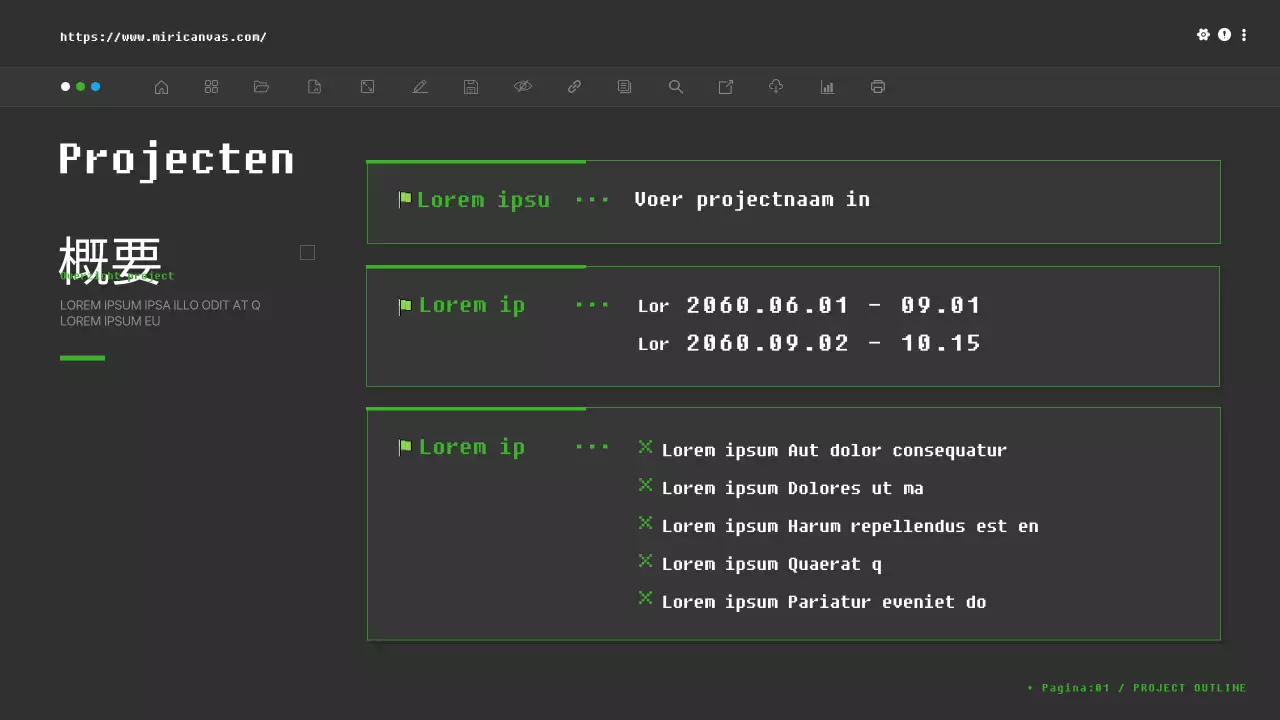Open the ellipsis beside the dates card title
The image size is (1280, 720).
pyautogui.click(x=592, y=306)
